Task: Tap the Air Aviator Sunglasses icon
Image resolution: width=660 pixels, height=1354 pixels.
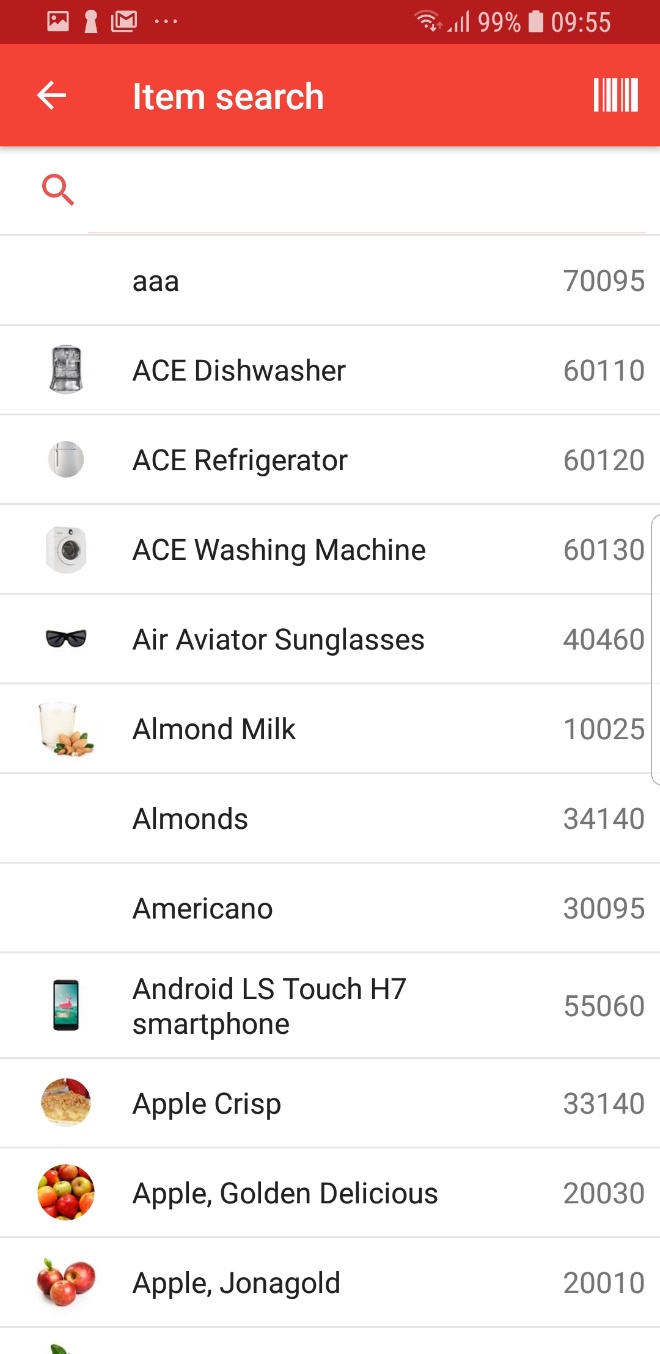Action: pyautogui.click(x=66, y=639)
